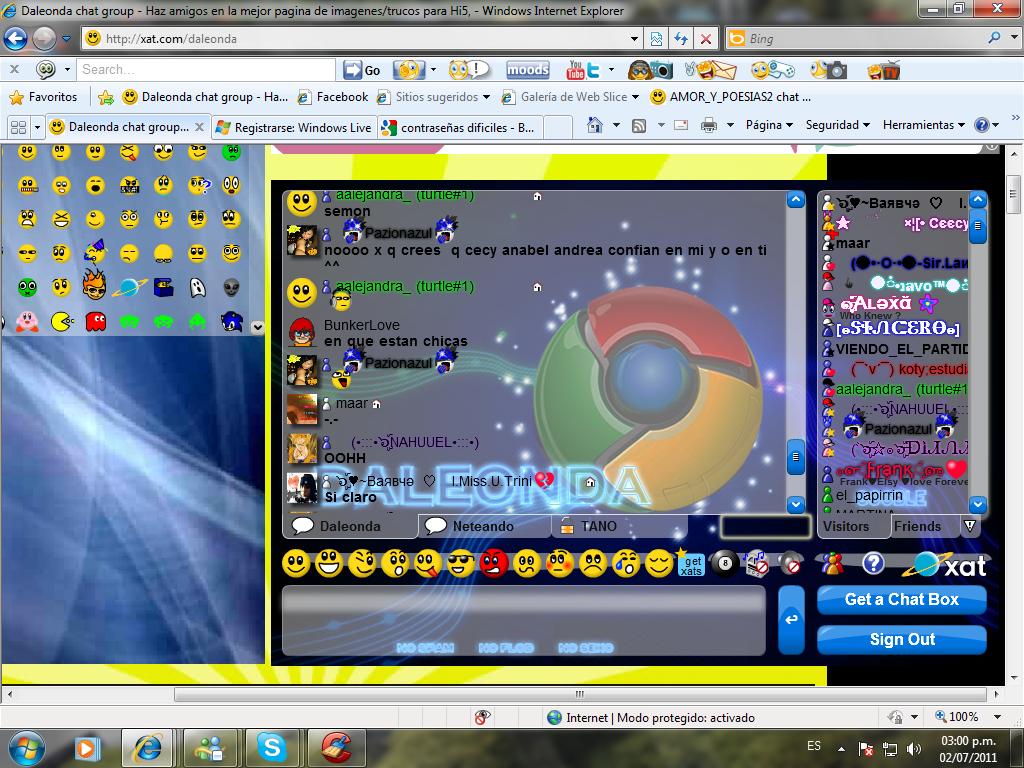Toggle the chat sound mute speaker icon
This screenshot has width=1024, height=768.
click(x=790, y=563)
